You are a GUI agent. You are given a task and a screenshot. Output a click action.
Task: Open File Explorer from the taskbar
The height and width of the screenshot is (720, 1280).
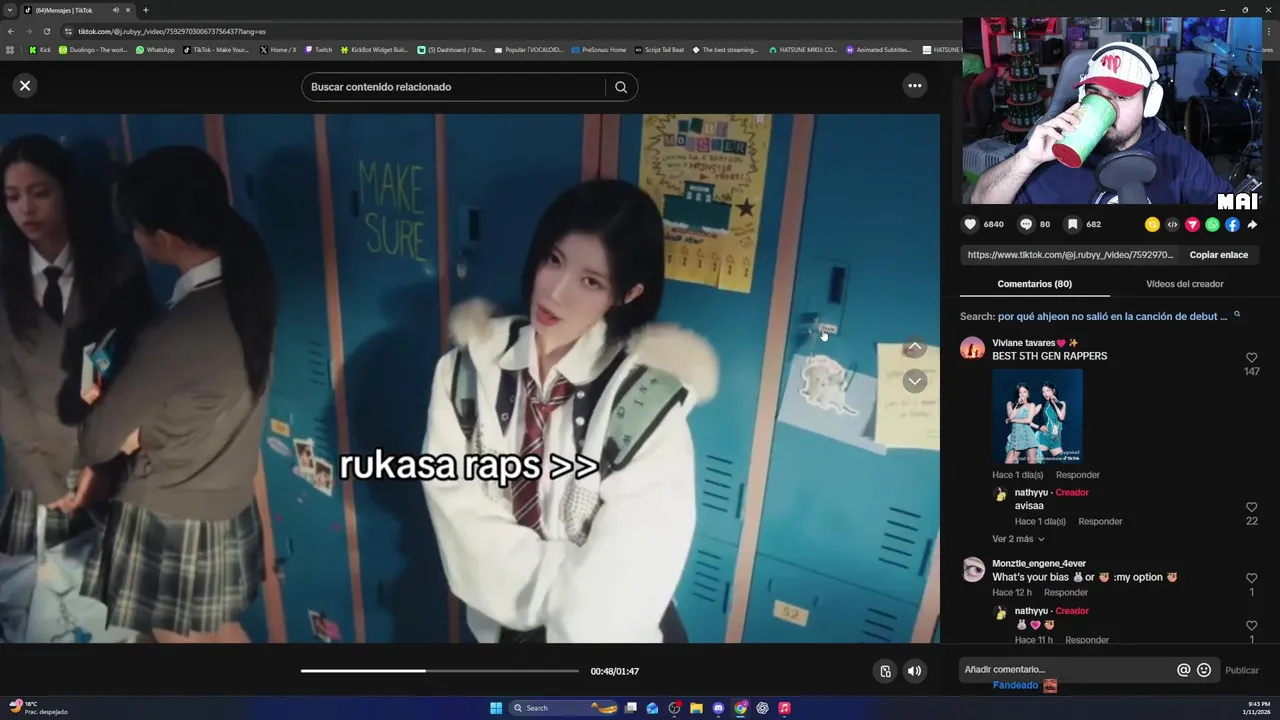[x=696, y=708]
